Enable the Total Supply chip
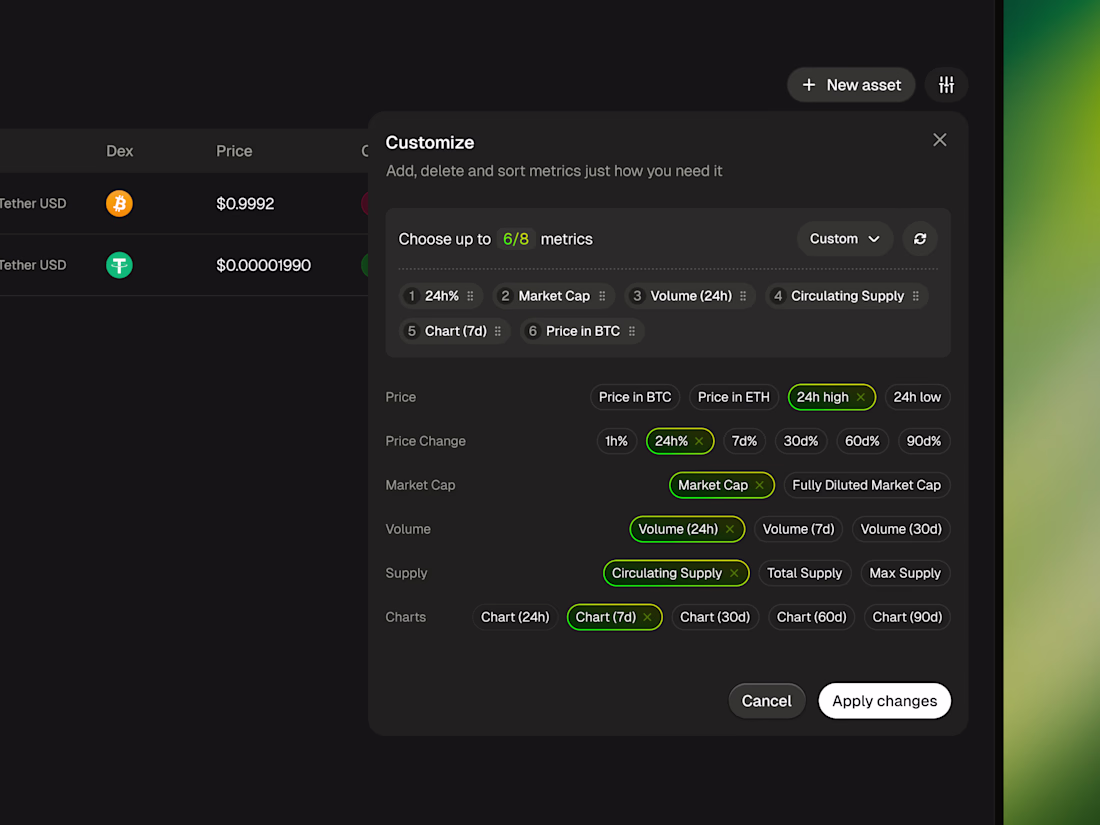 pos(804,573)
